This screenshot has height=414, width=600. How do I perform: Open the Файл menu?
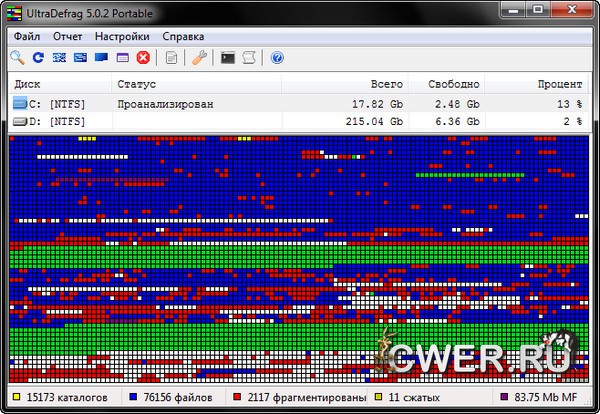(28, 36)
